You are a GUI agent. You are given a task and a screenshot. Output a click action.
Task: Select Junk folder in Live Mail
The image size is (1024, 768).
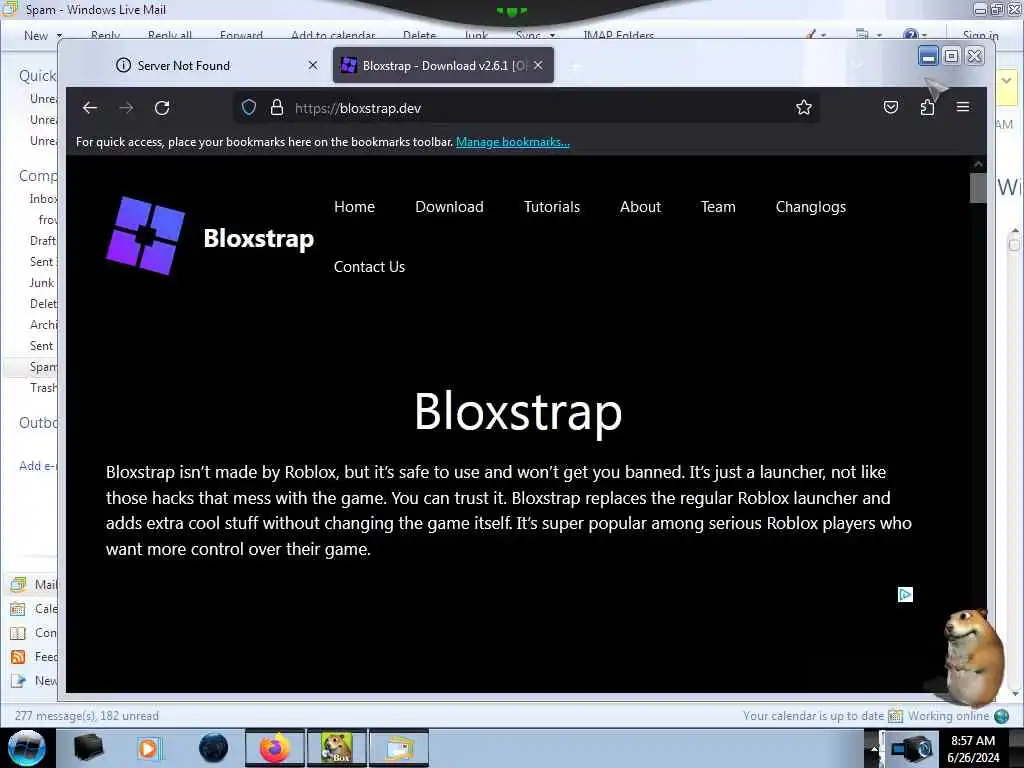(x=42, y=283)
